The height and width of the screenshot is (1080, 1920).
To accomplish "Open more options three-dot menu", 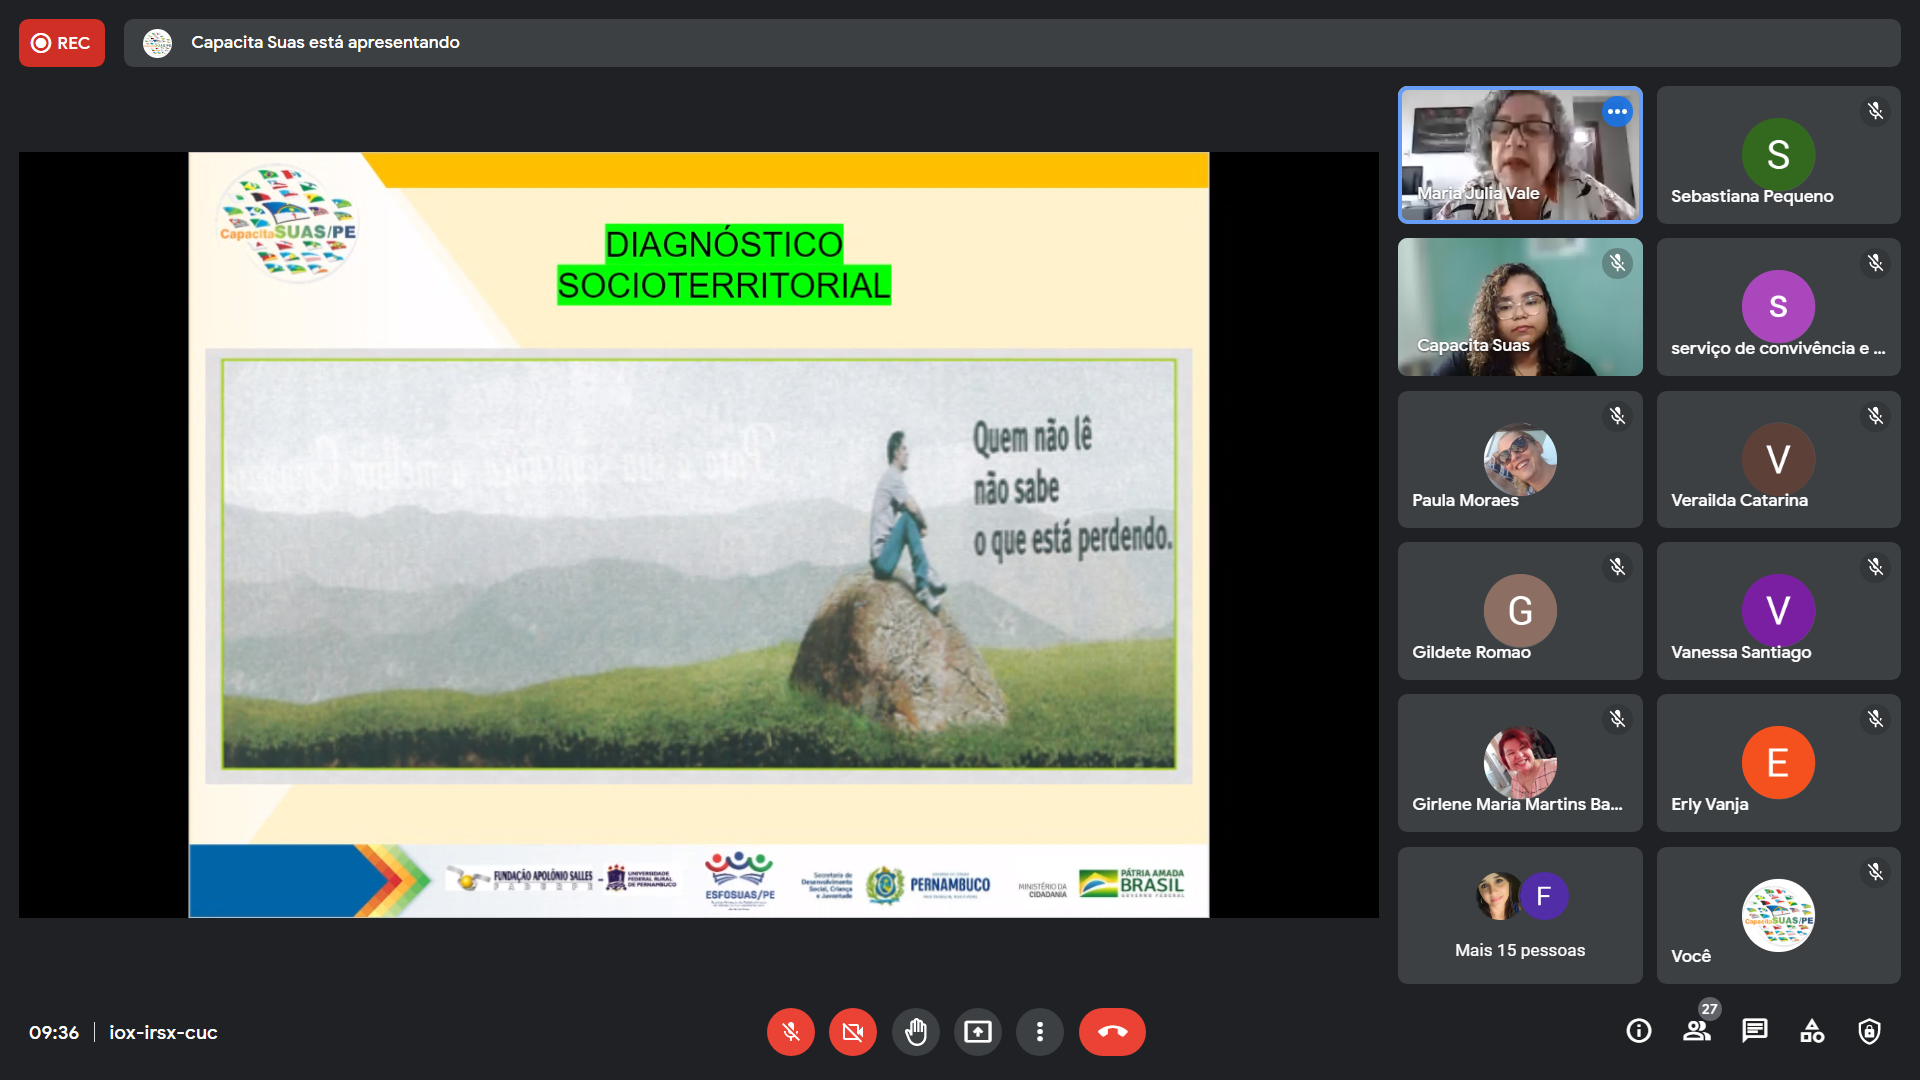I will click(1039, 1031).
